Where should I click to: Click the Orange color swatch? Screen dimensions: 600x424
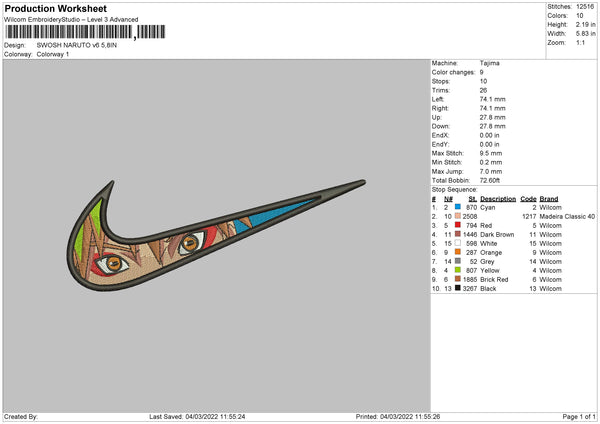[x=458, y=252]
